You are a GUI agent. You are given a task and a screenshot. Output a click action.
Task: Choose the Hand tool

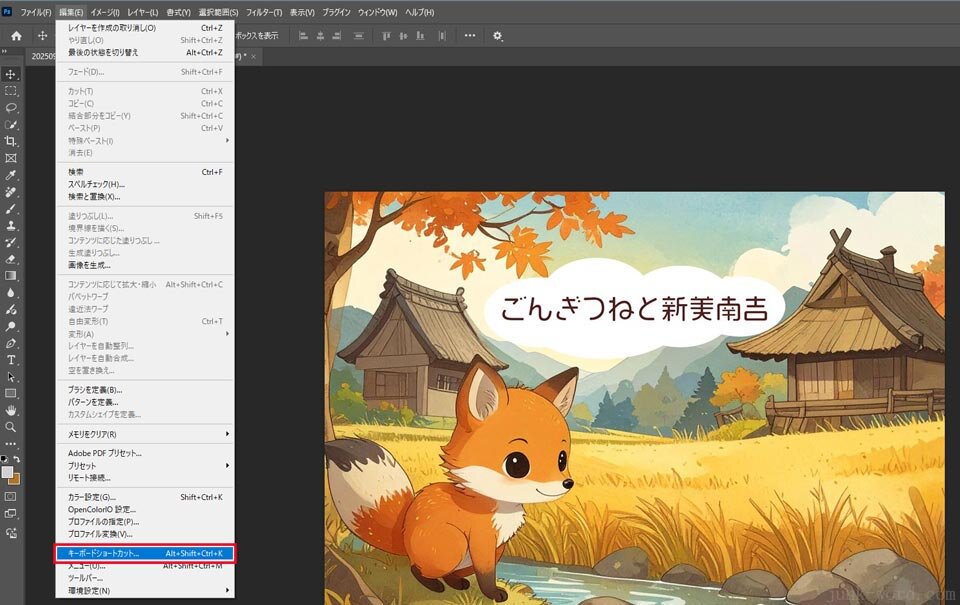click(x=11, y=410)
